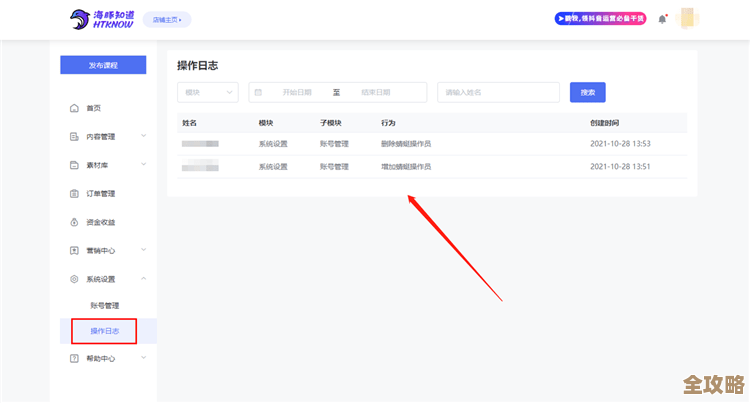Click the 营销中心 sidebar icon

(x=74, y=251)
